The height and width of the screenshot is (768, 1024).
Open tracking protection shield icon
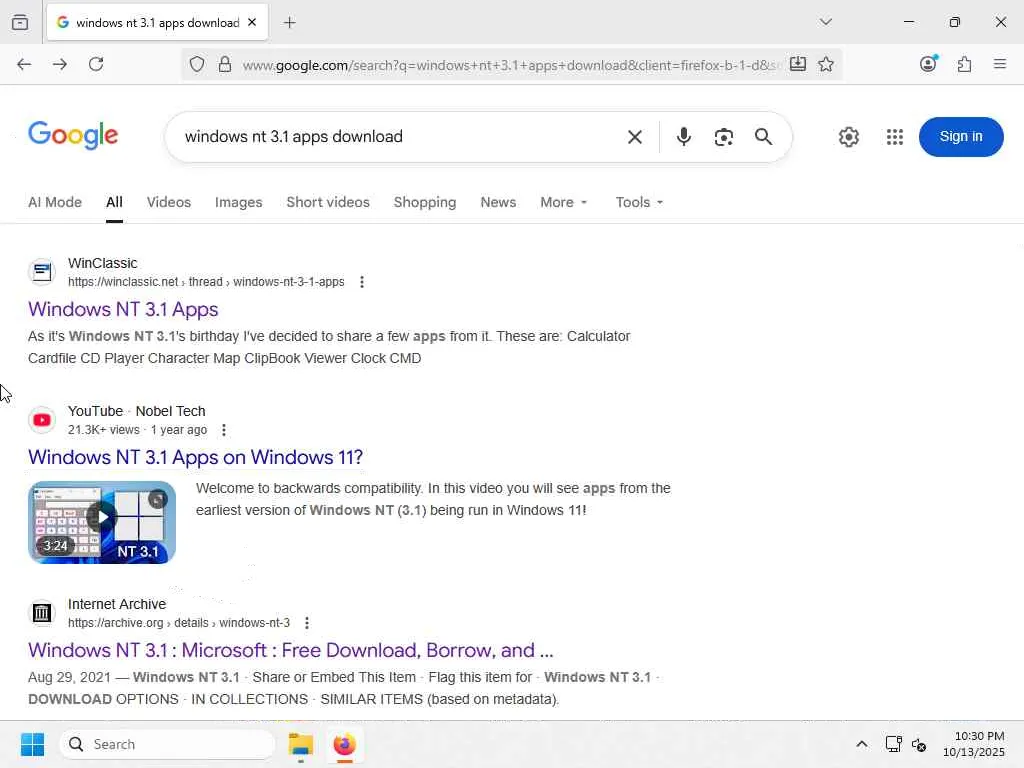pos(197,64)
